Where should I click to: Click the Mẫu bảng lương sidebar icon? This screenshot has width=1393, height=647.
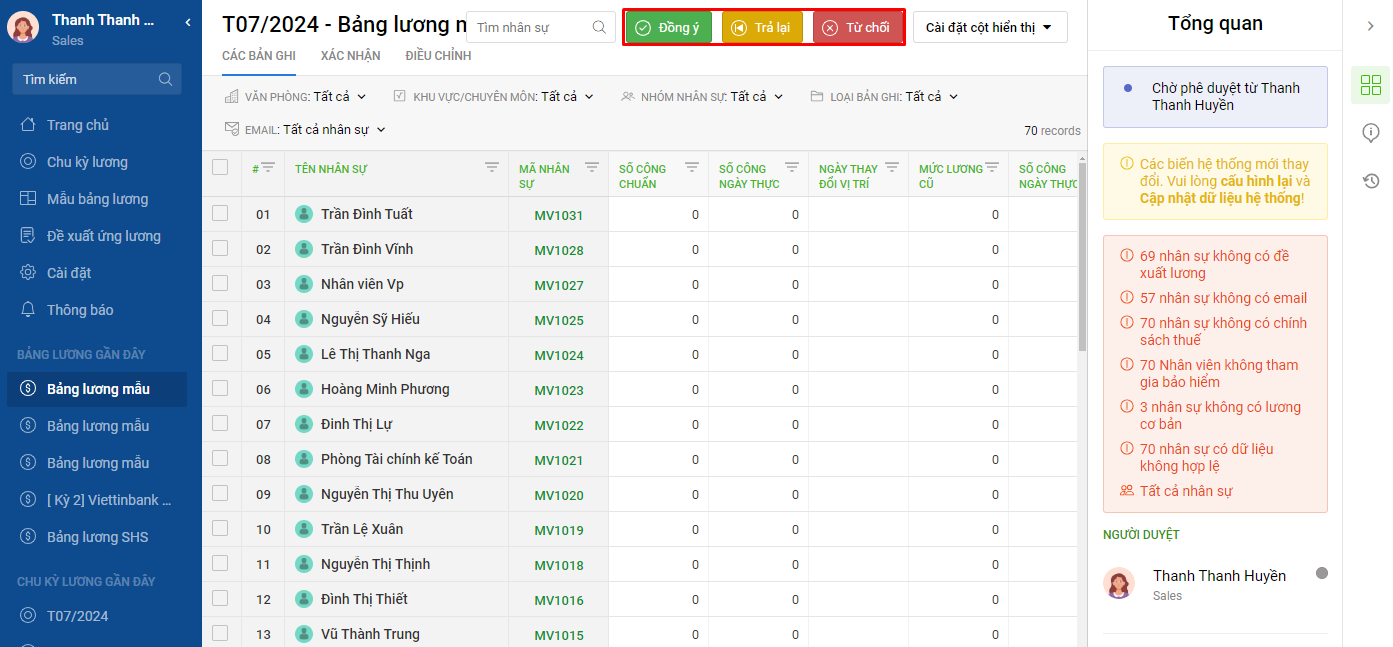(x=28, y=199)
